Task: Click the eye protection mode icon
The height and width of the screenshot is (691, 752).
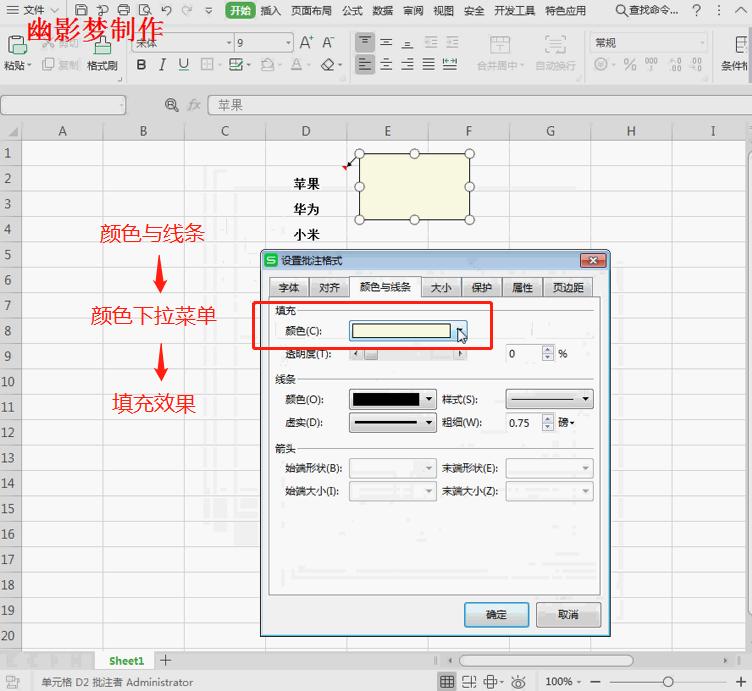Action: tap(518, 681)
